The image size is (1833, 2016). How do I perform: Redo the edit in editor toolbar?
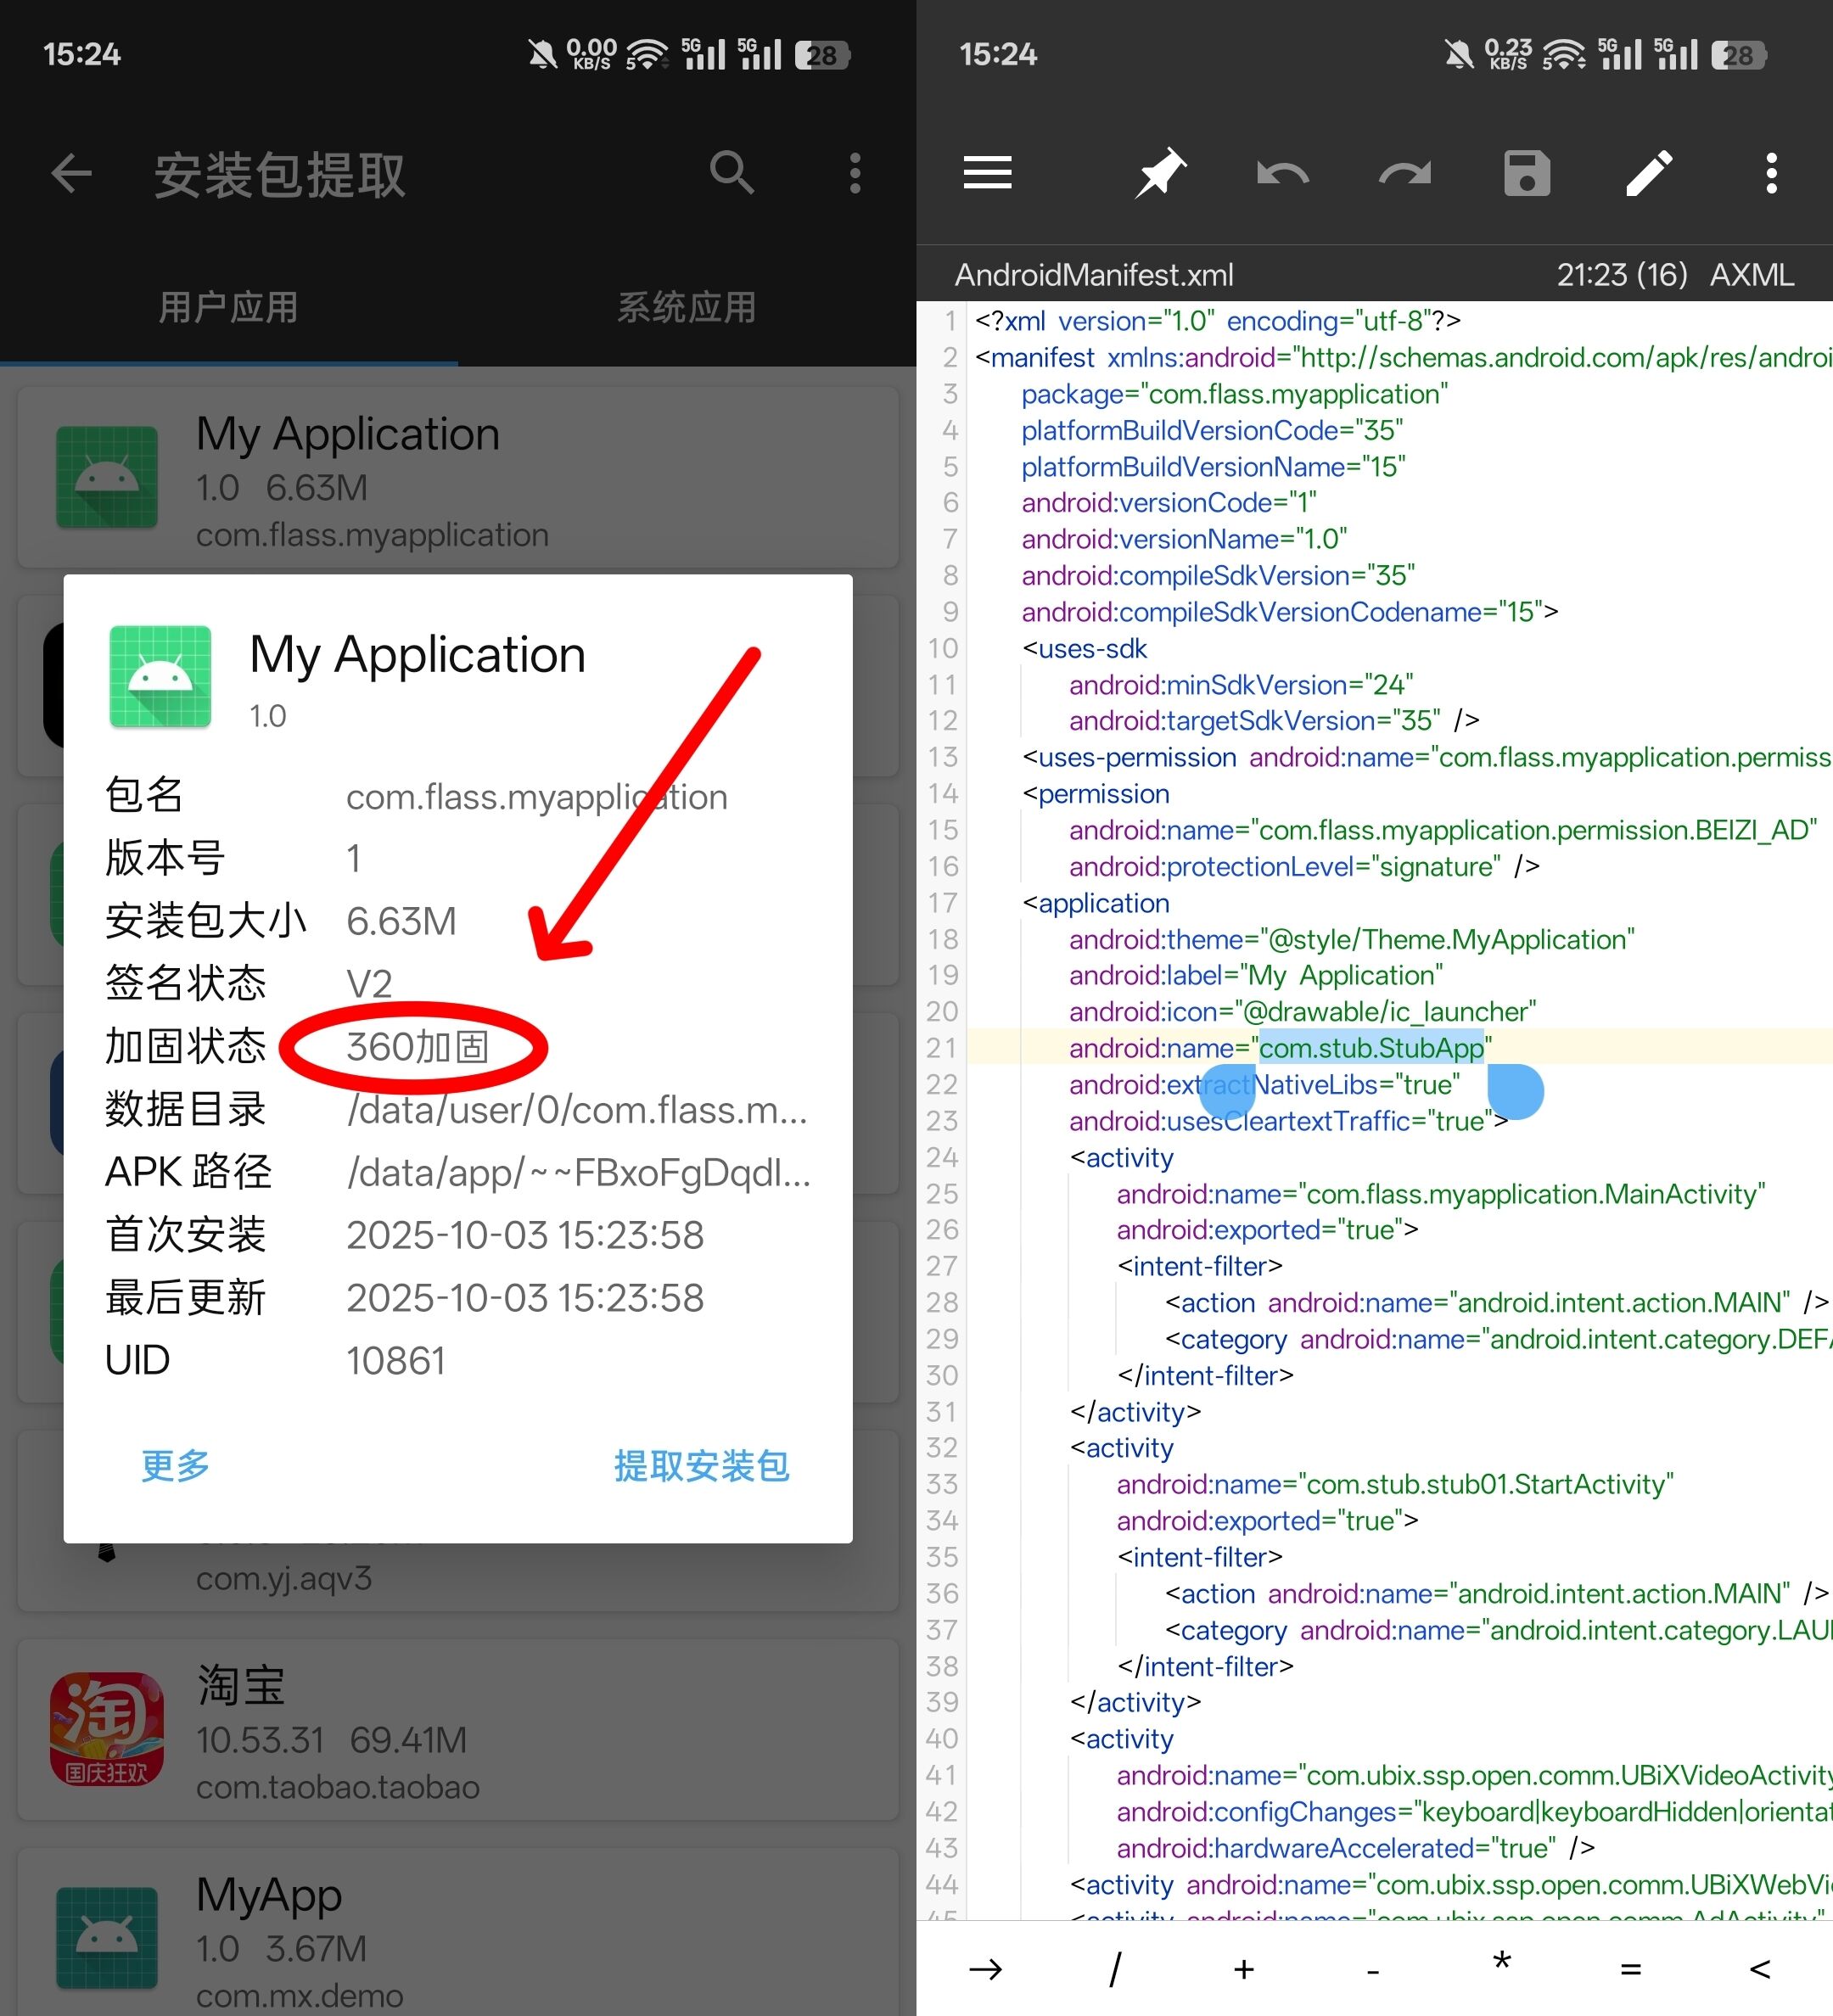point(1405,174)
